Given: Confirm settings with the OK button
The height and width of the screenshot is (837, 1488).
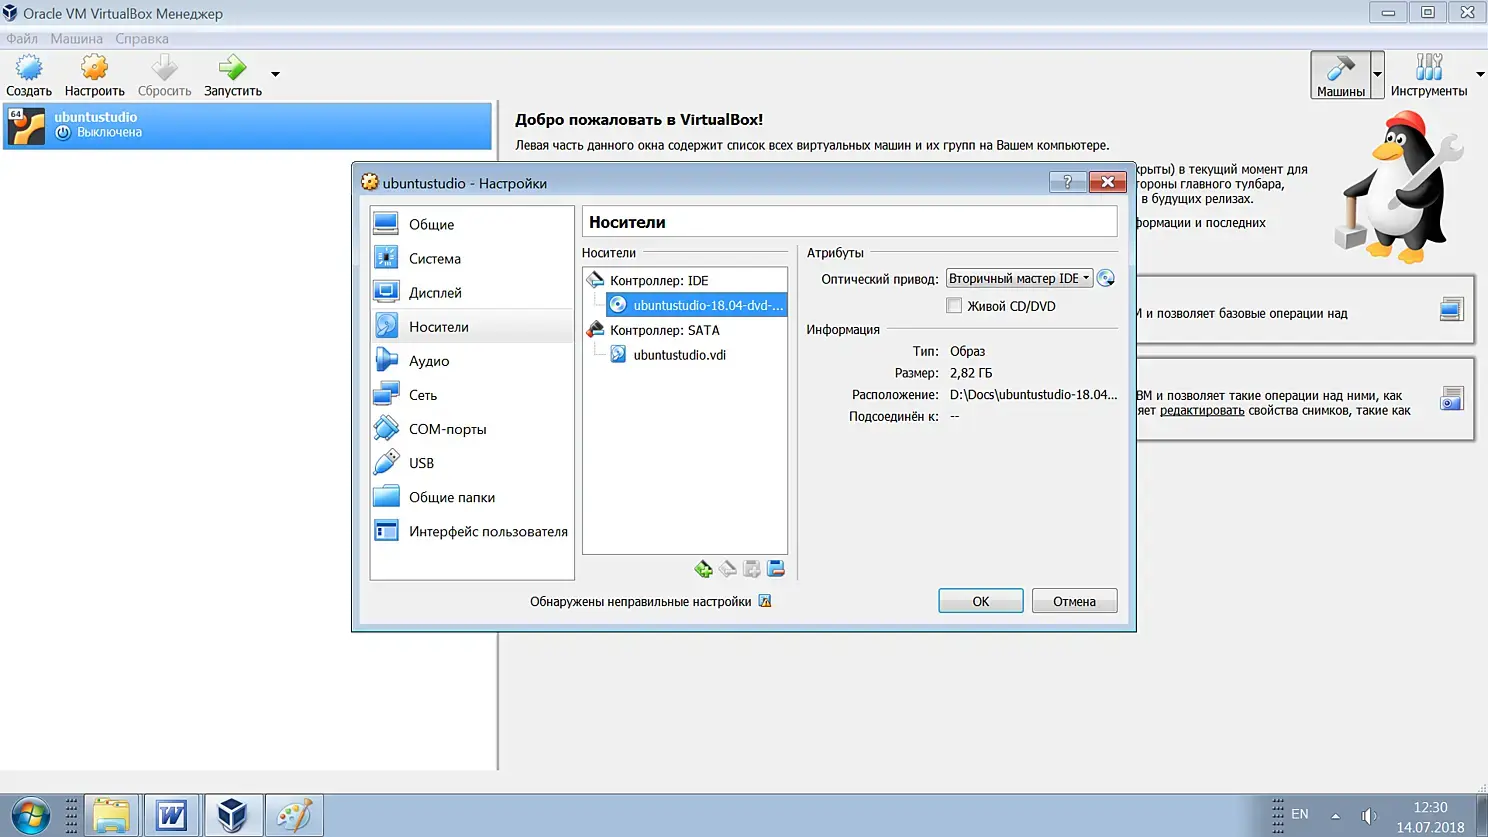Looking at the screenshot, I should point(980,601).
